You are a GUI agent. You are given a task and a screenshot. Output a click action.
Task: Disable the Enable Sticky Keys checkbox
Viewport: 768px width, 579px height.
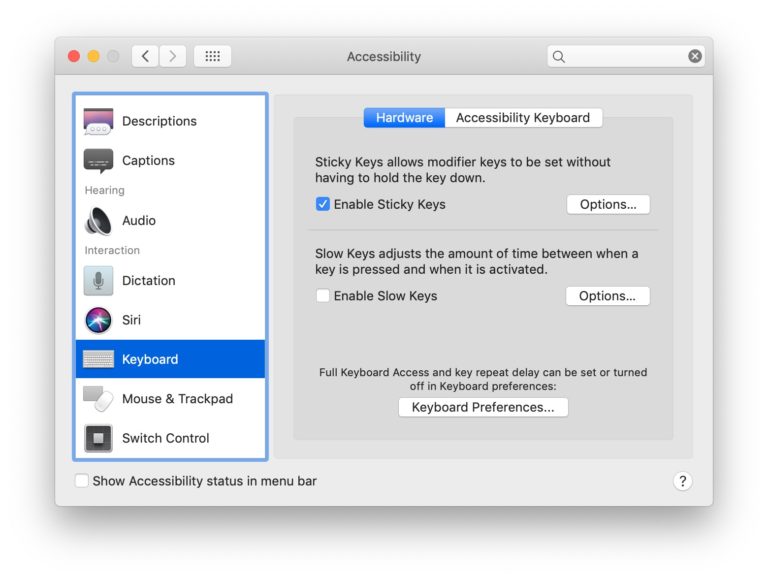322,204
